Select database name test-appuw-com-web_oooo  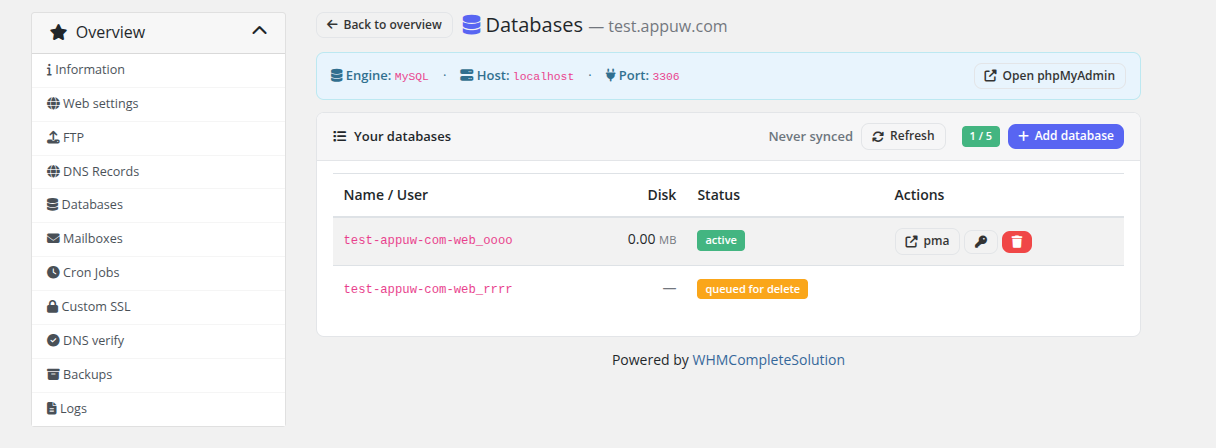[428, 241]
